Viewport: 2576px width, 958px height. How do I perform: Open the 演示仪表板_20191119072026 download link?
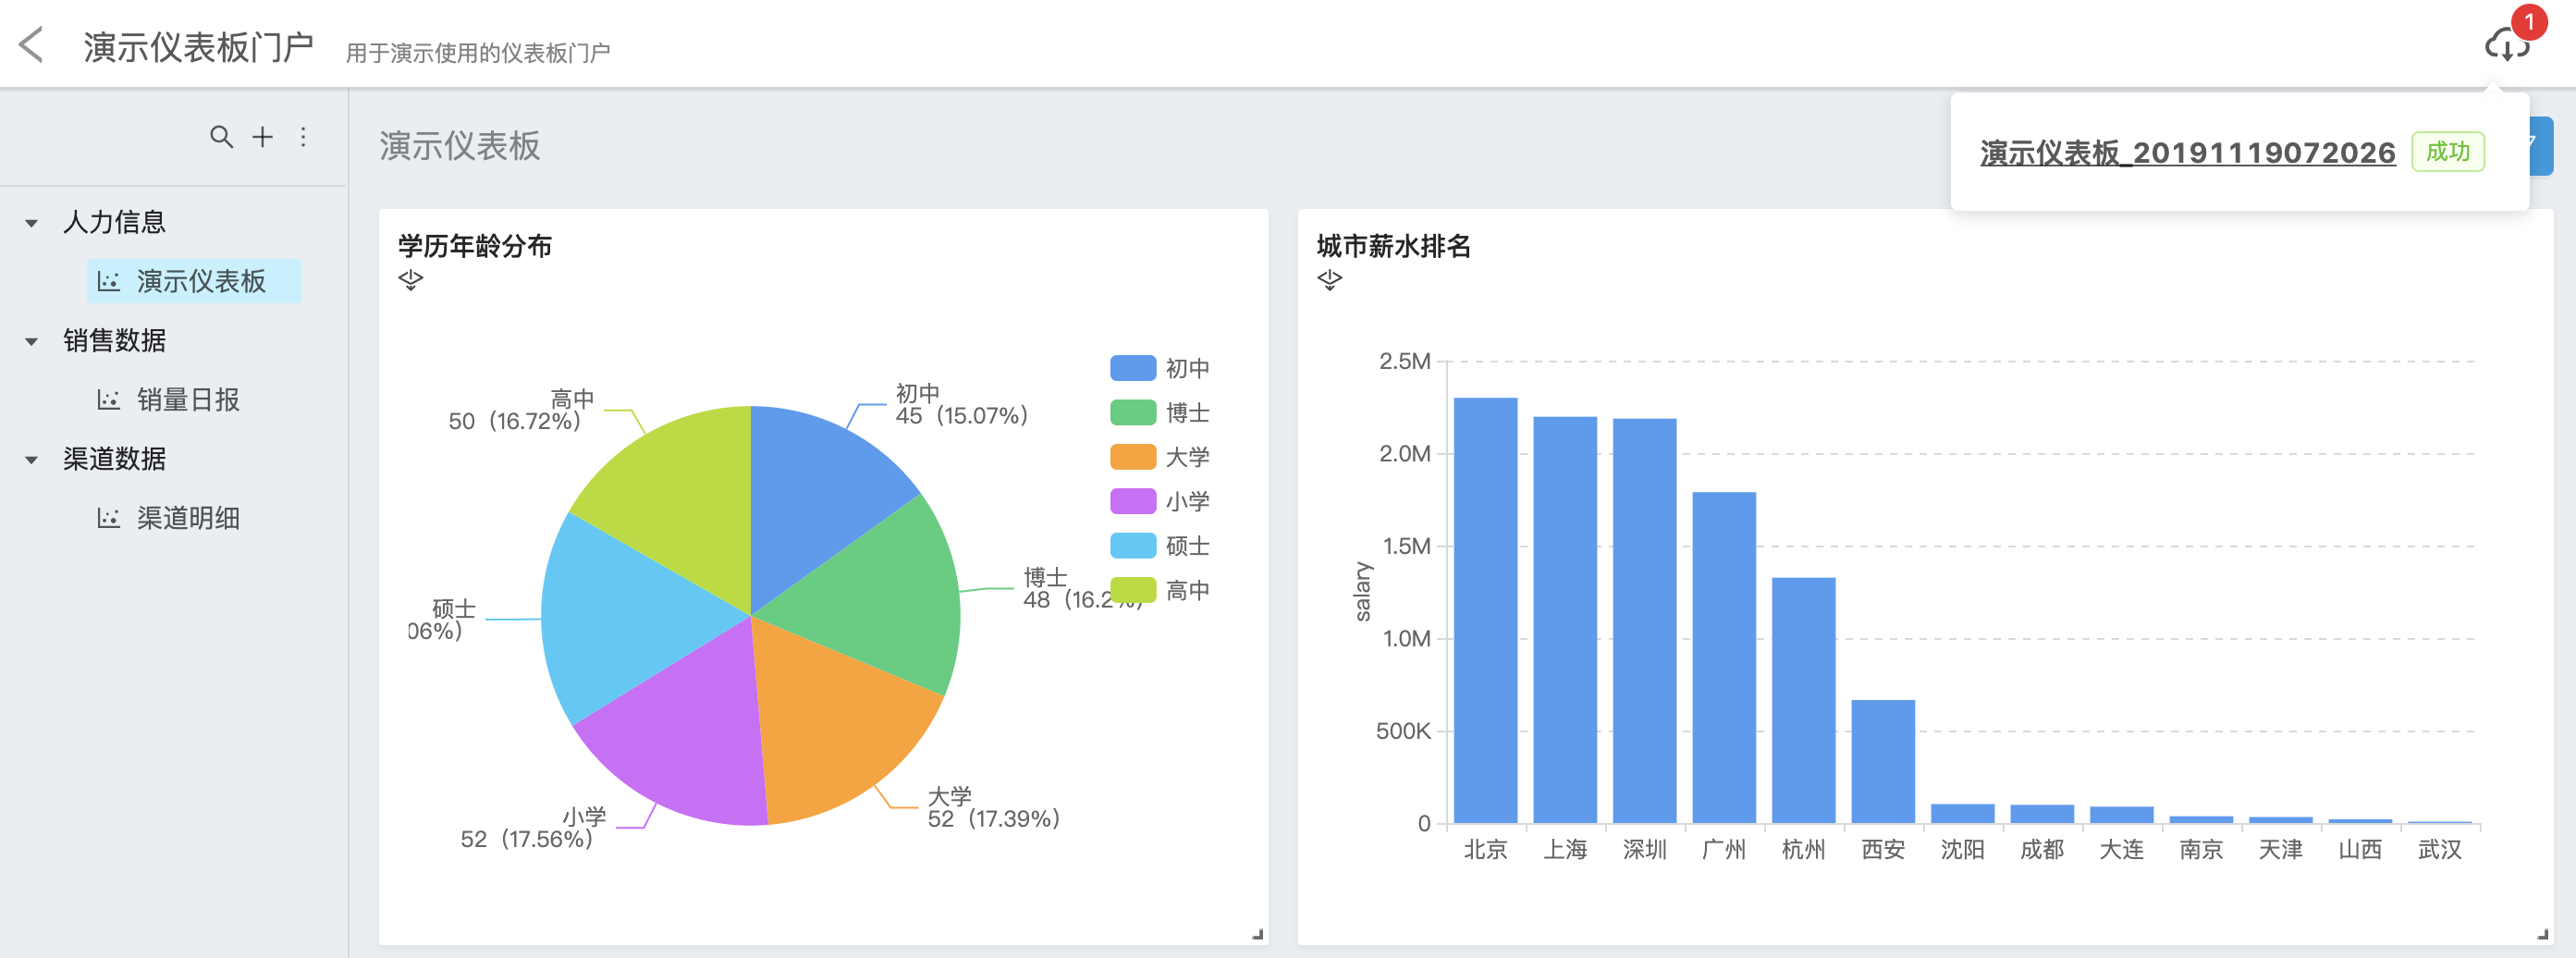[x=2187, y=152]
